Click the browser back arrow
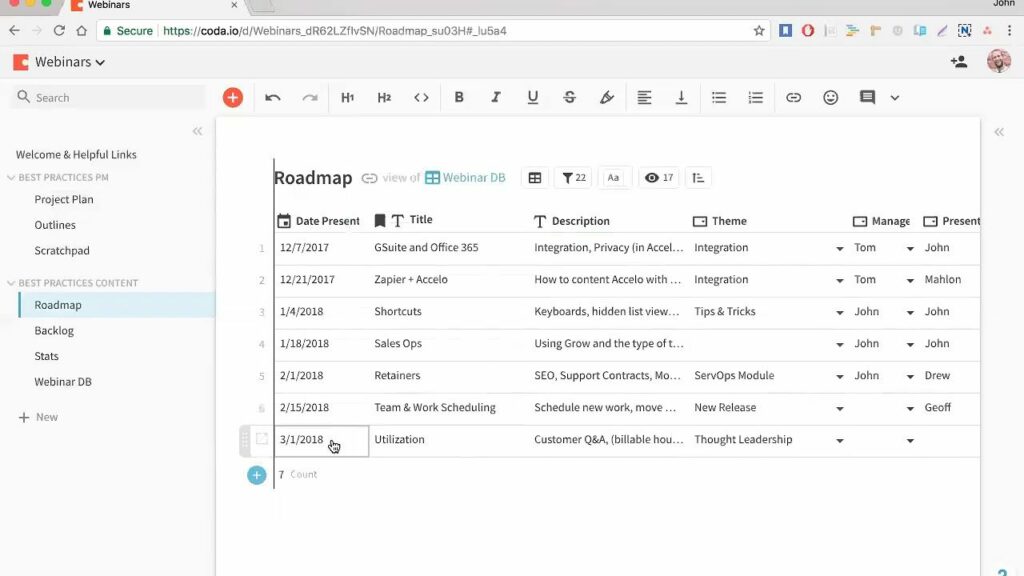The image size is (1024, 576). (x=14, y=31)
